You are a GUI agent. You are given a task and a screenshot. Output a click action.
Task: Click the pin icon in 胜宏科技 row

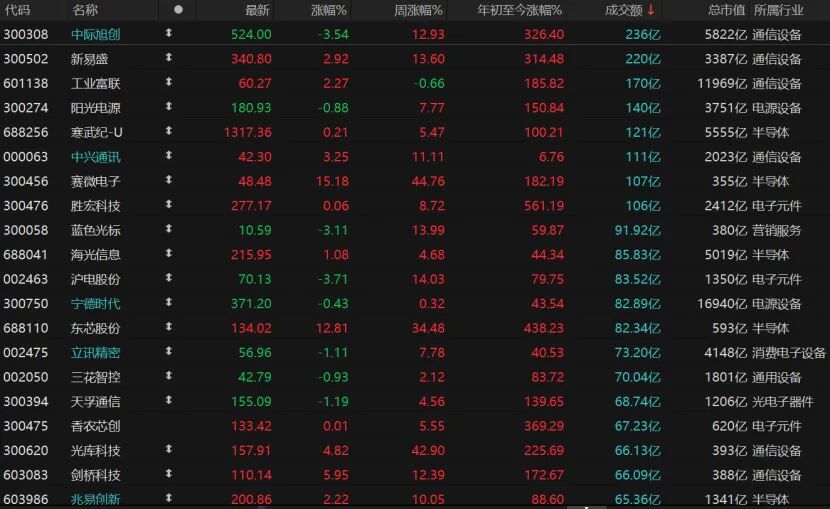[x=168, y=204]
